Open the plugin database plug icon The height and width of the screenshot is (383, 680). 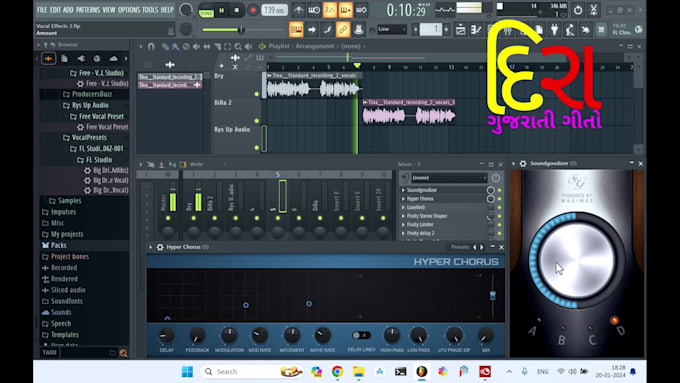tap(554, 29)
